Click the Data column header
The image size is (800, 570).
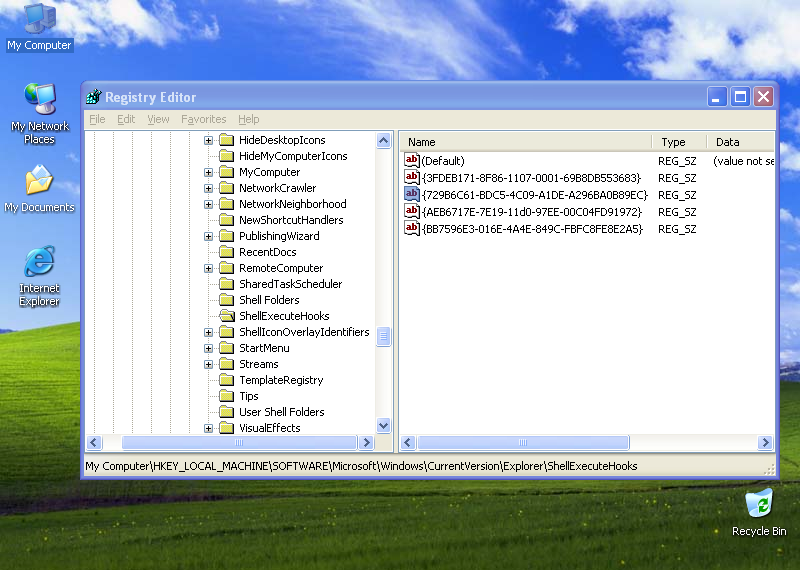coord(741,142)
